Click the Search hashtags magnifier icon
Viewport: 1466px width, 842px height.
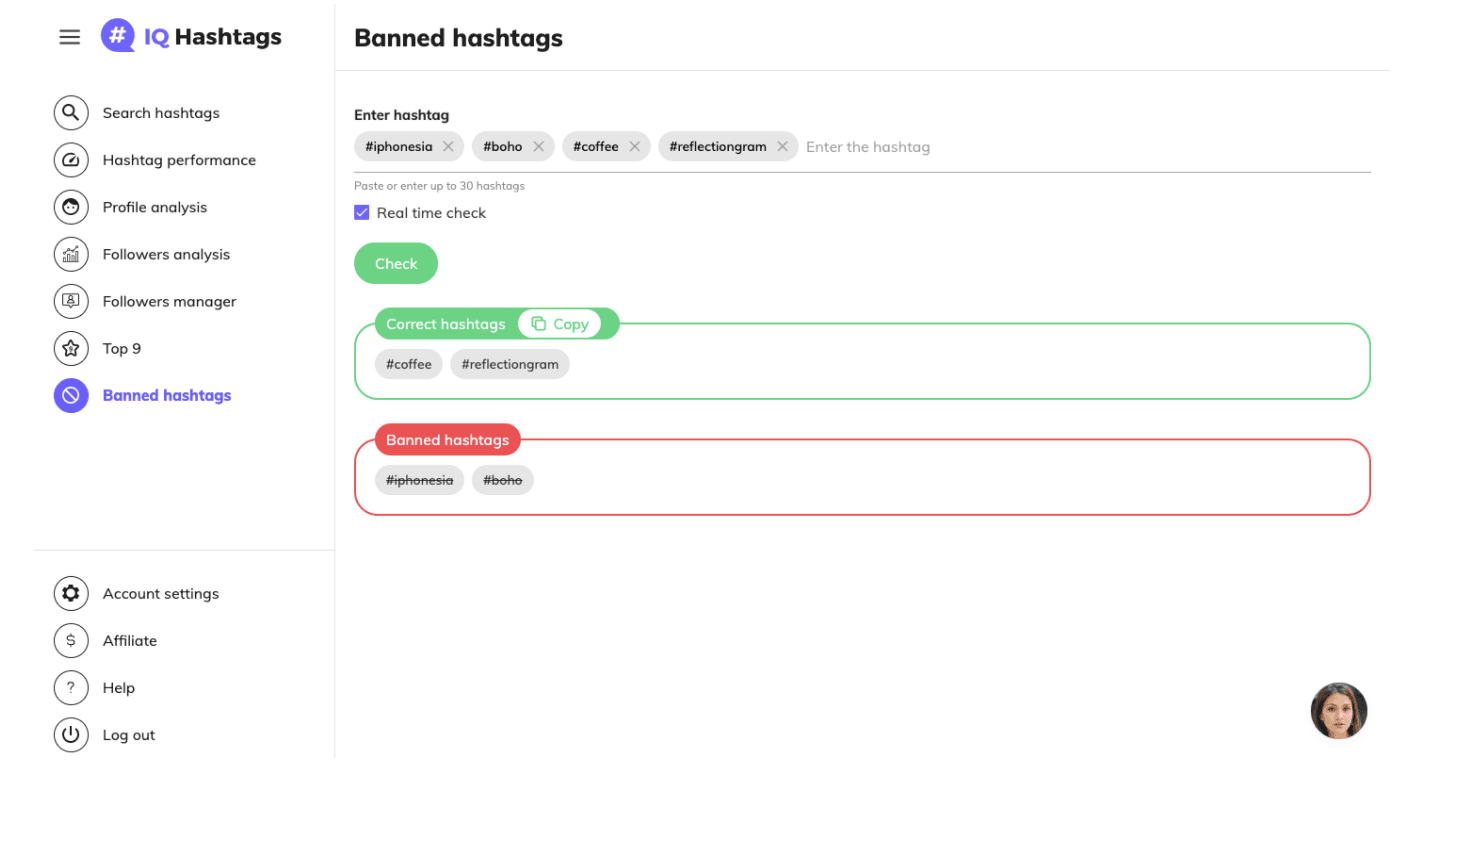point(71,113)
